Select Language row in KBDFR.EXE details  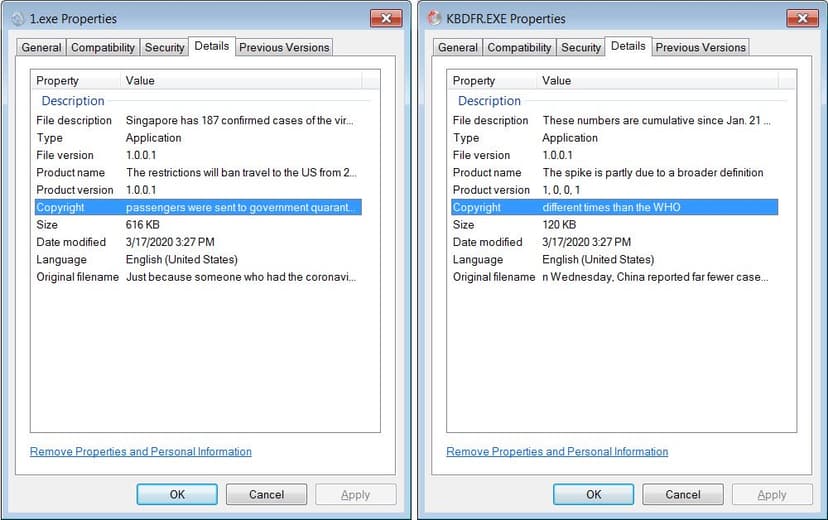pyautogui.click(x=615, y=260)
